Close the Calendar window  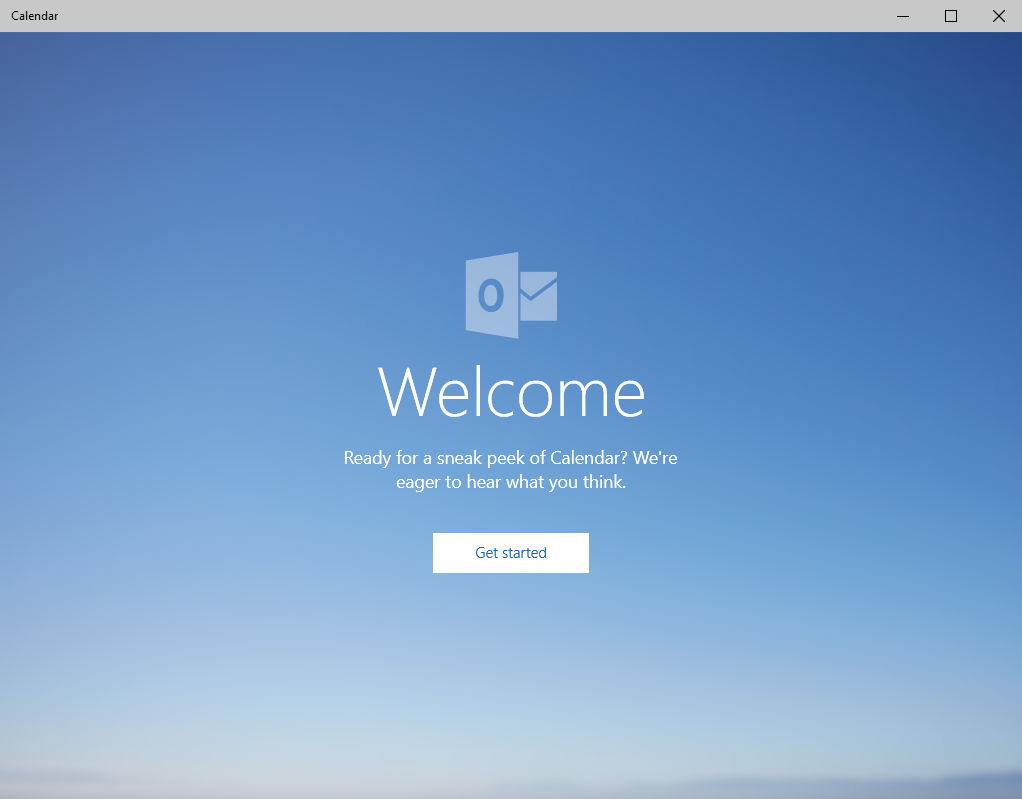[x=999, y=16]
